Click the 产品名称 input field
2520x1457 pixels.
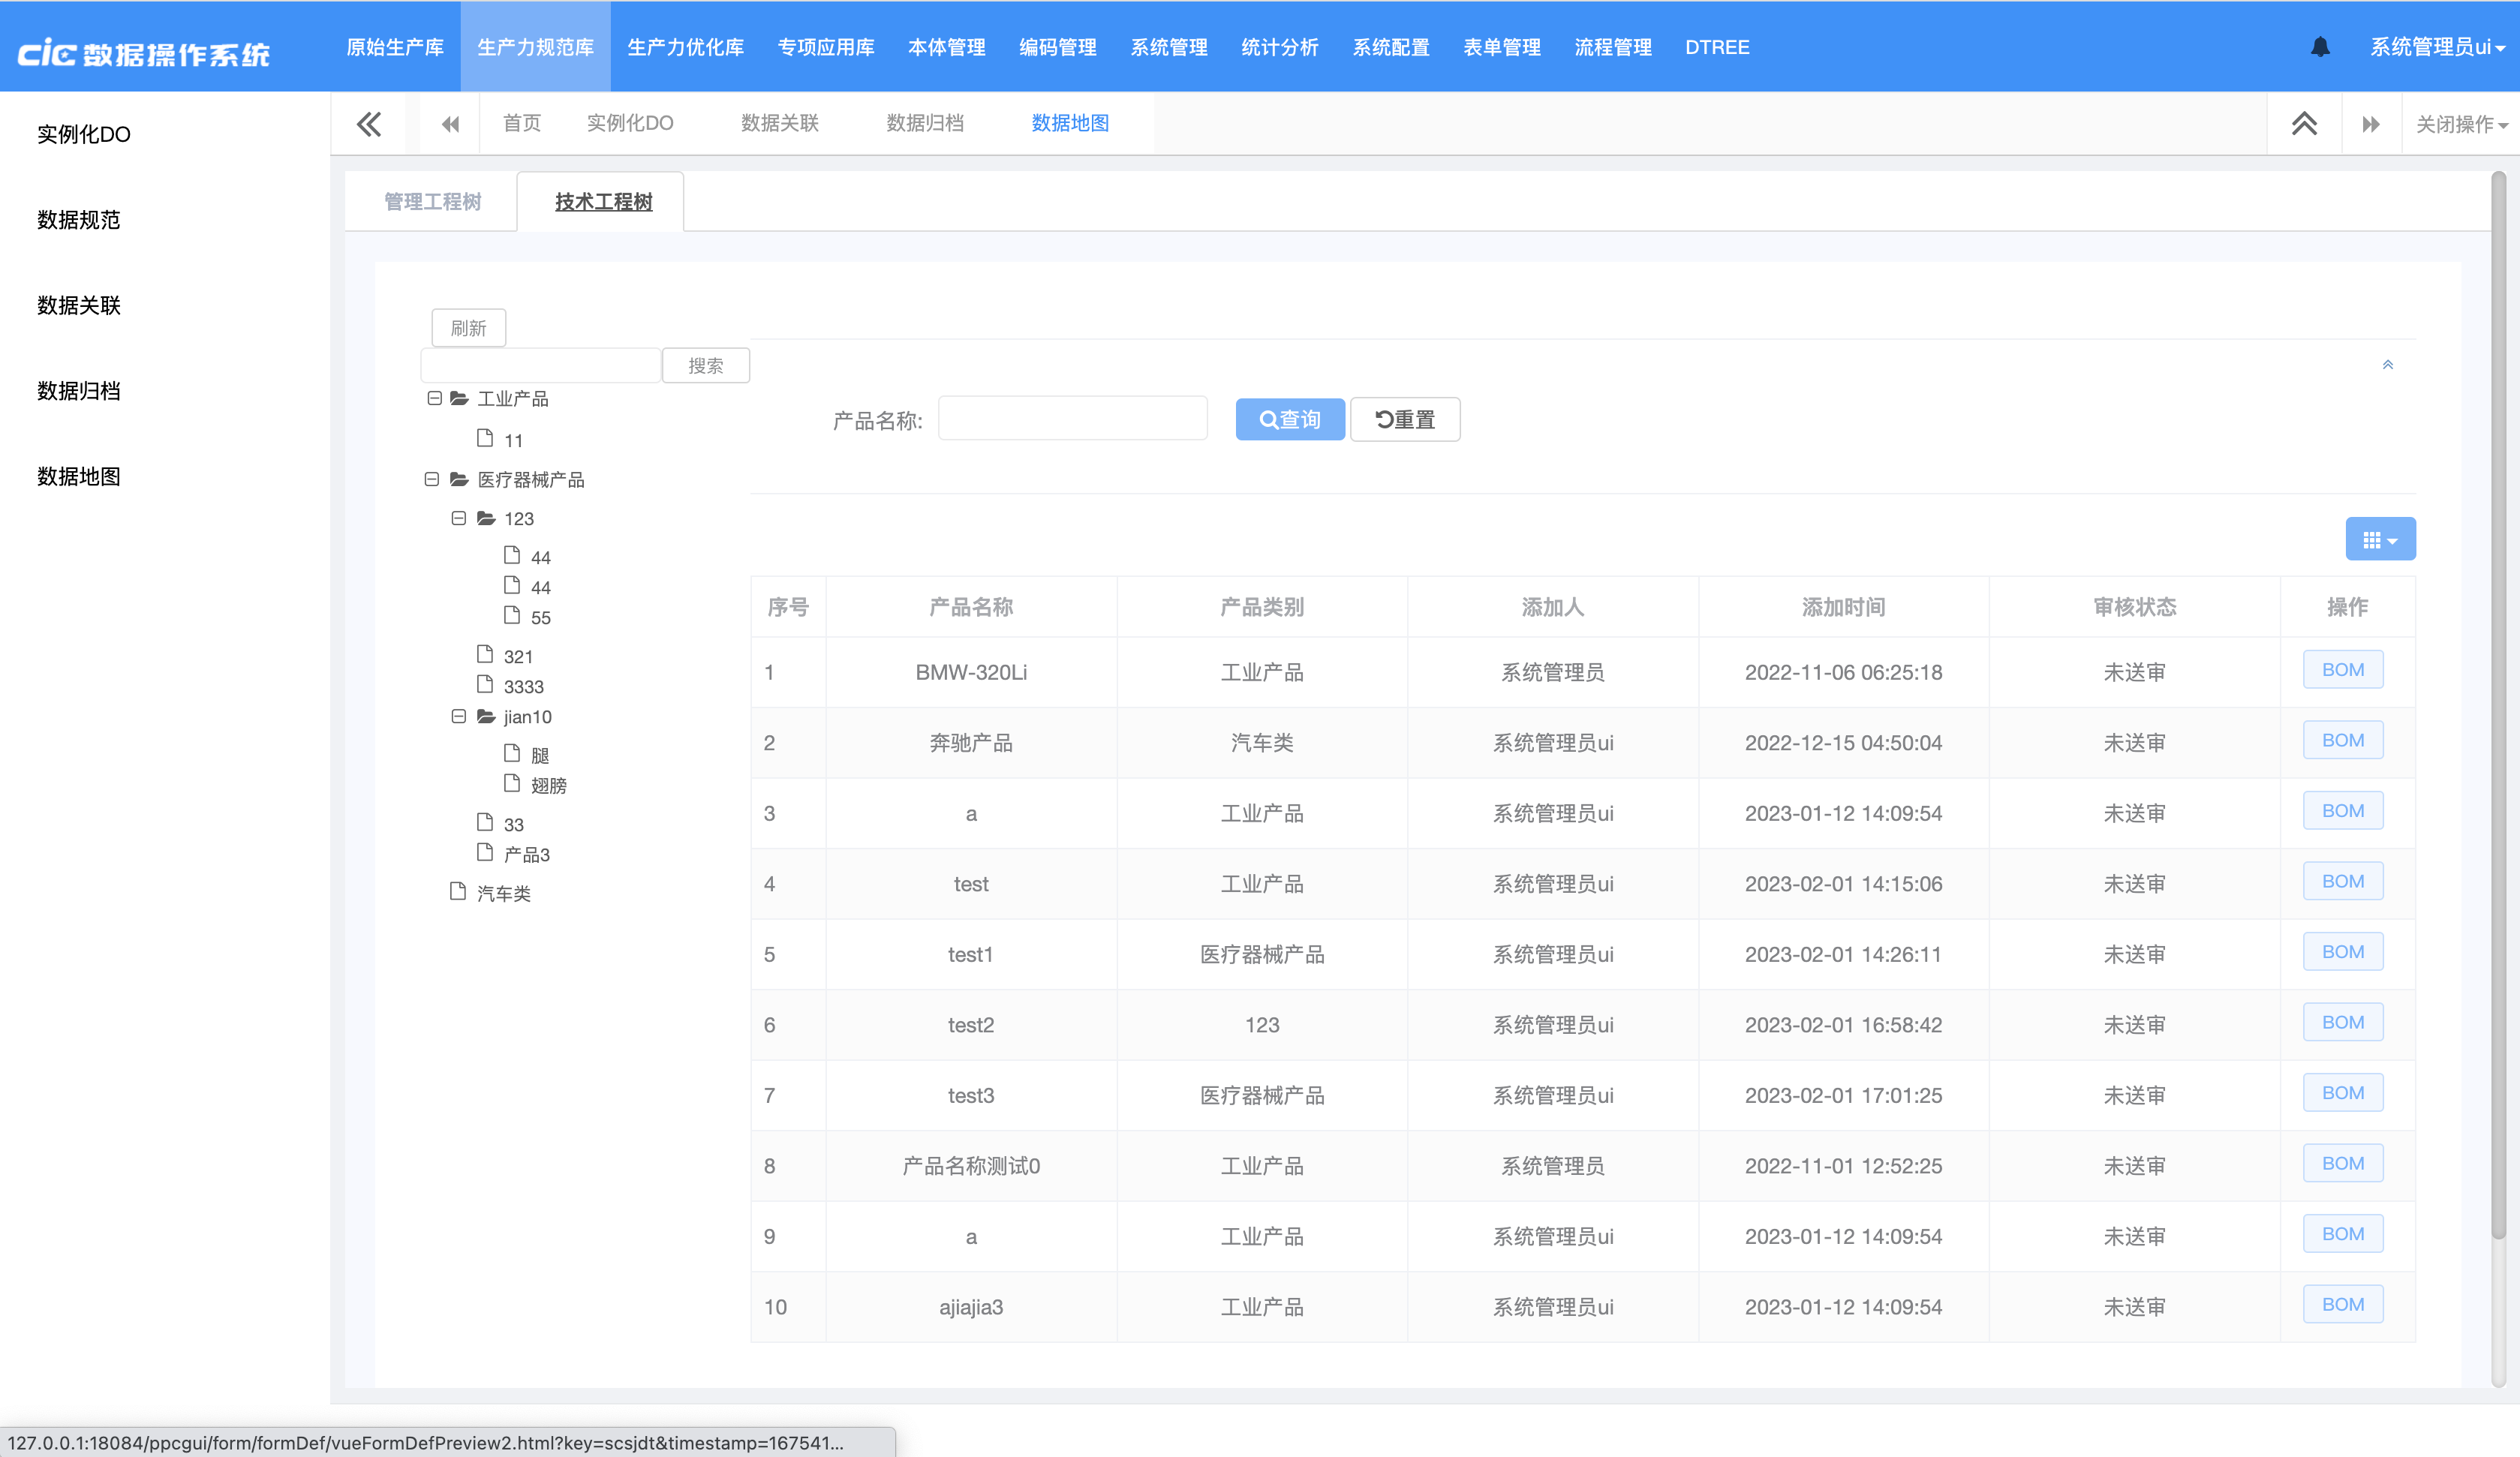1072,419
